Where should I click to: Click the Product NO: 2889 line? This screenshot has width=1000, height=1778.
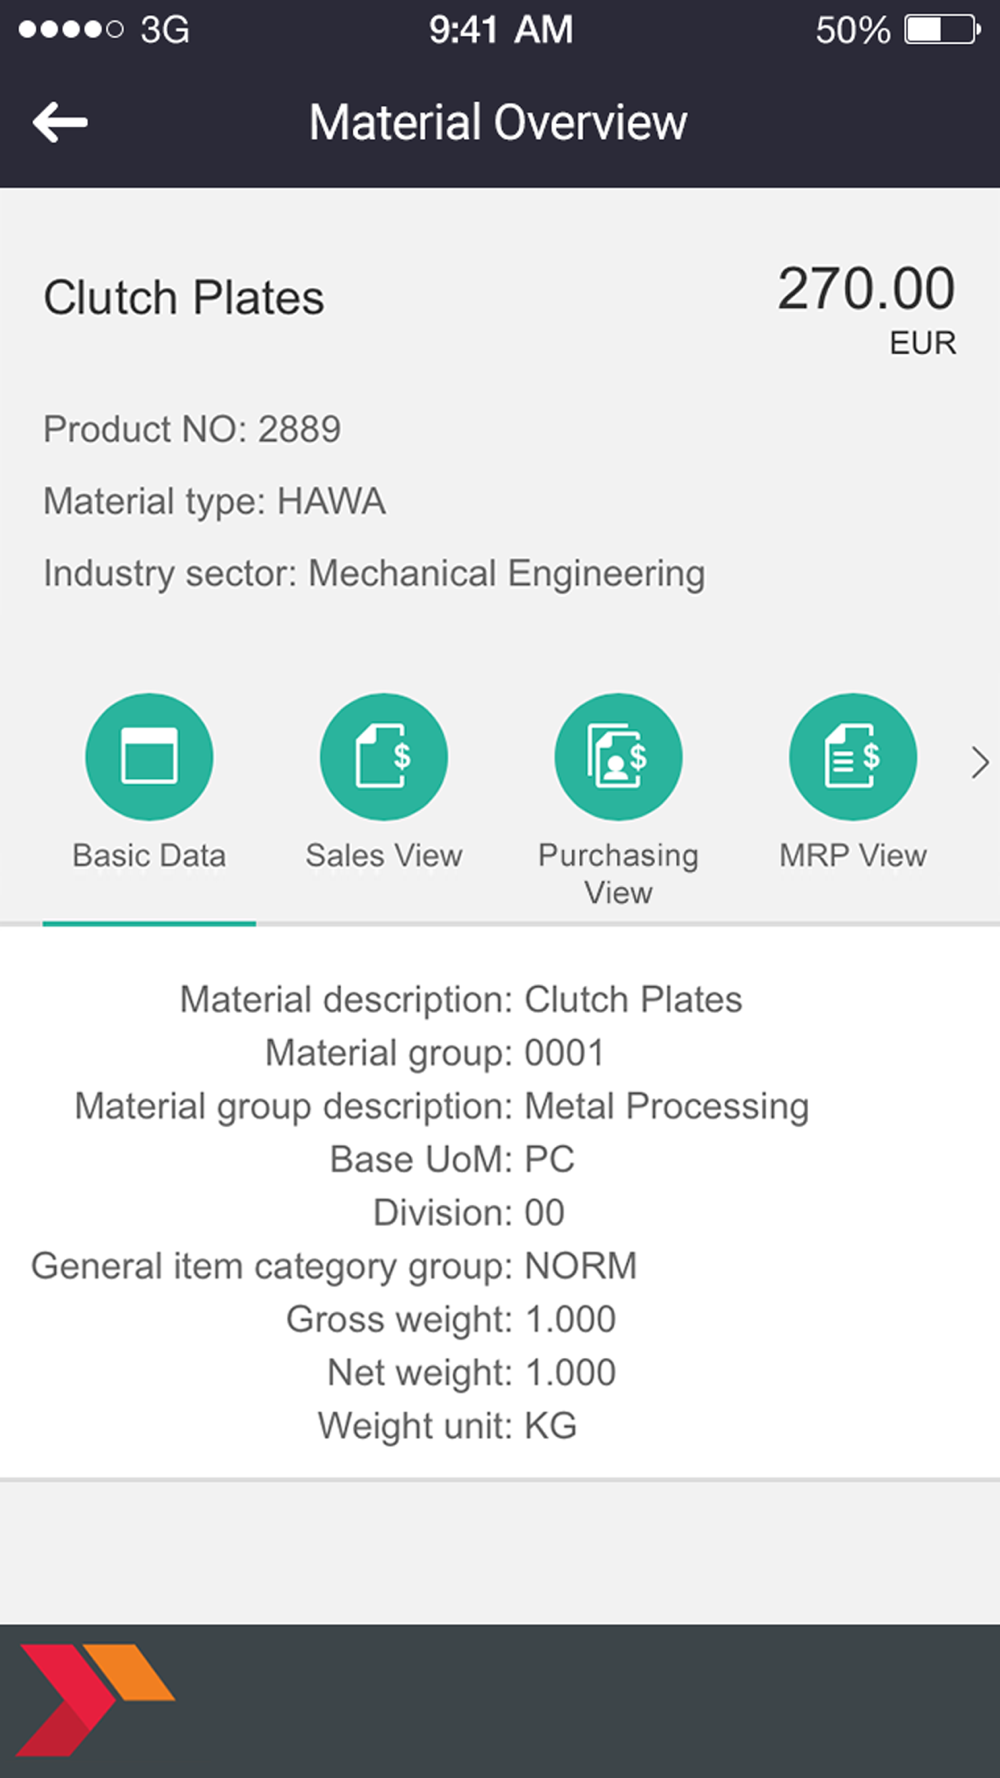pyautogui.click(x=192, y=429)
